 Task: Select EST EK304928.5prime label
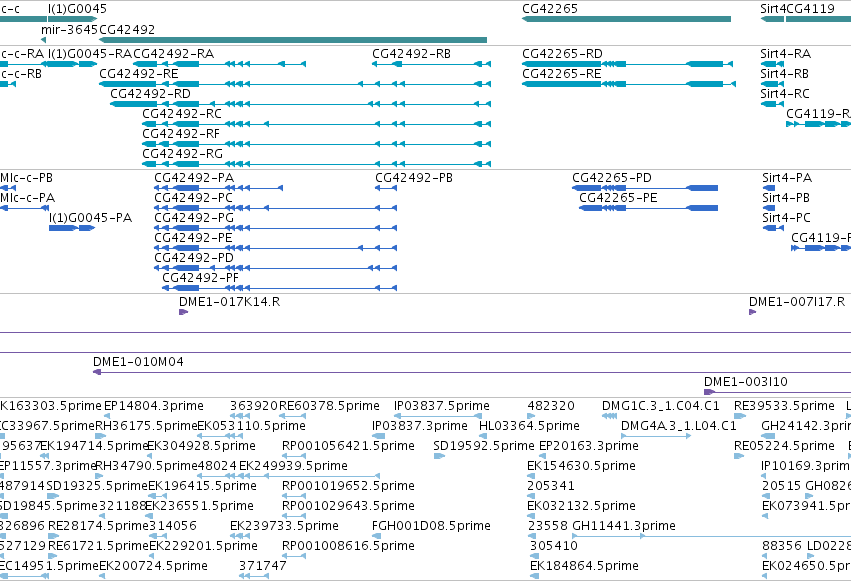tap(201, 446)
